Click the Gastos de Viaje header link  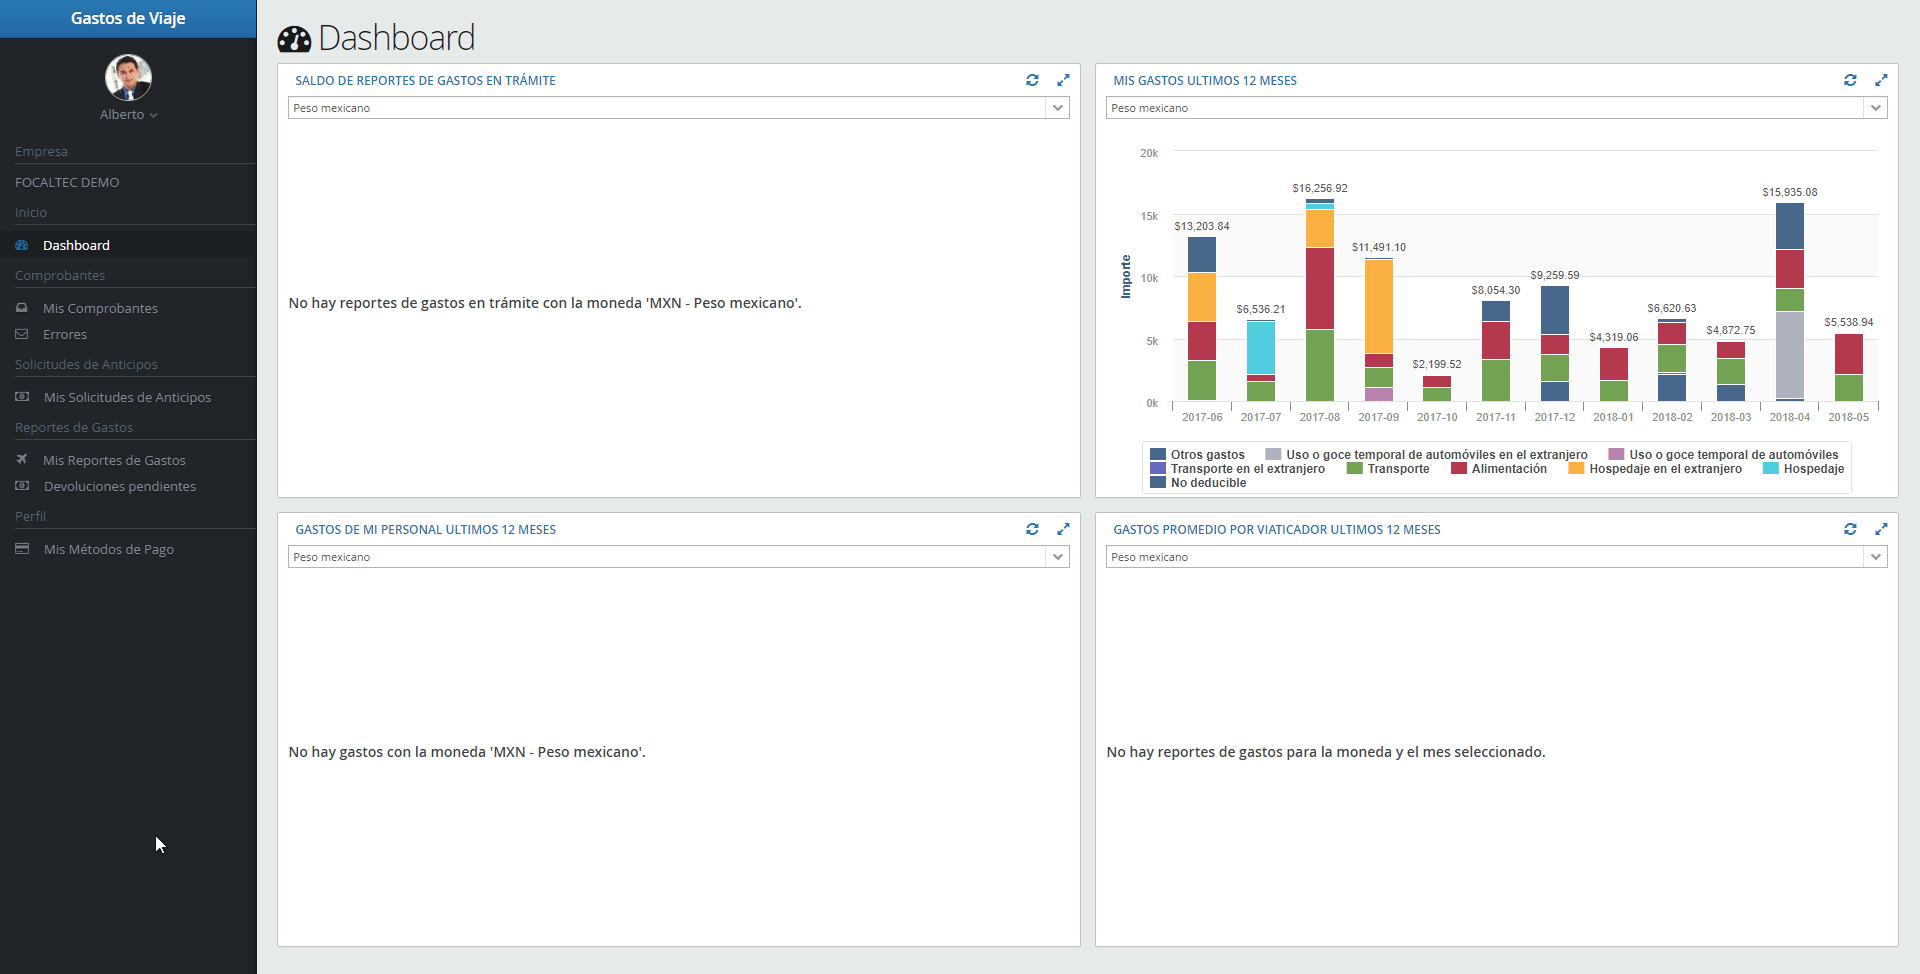pos(128,18)
